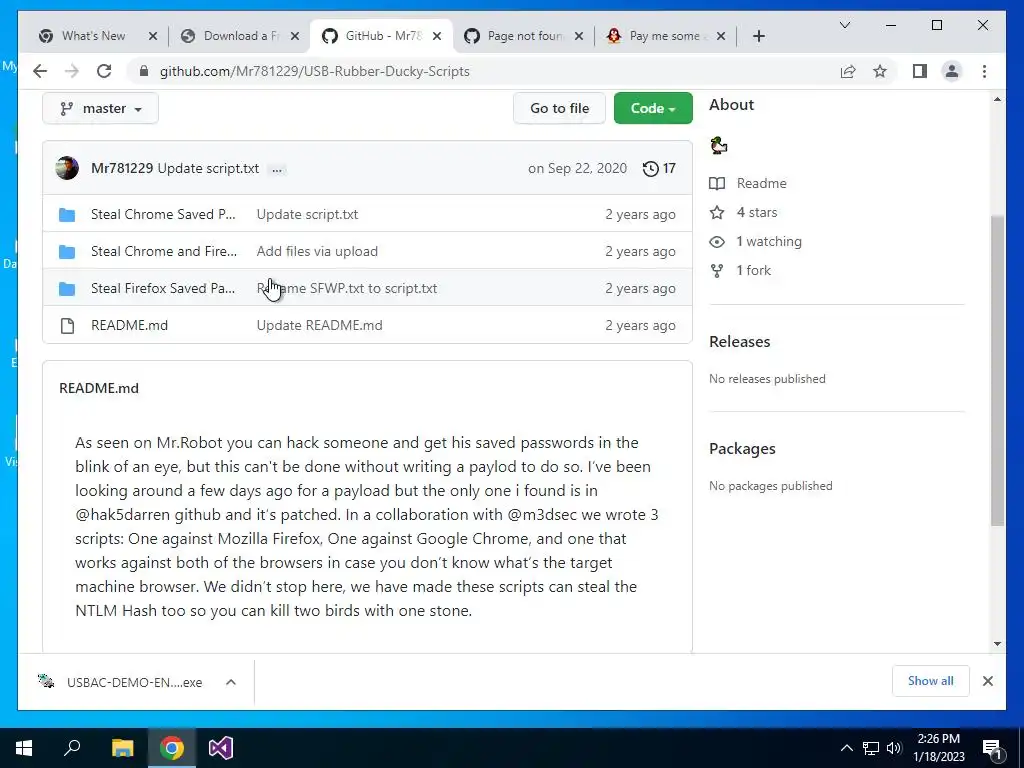Click folder icon for Steal Chrome and Fire

[67, 251]
